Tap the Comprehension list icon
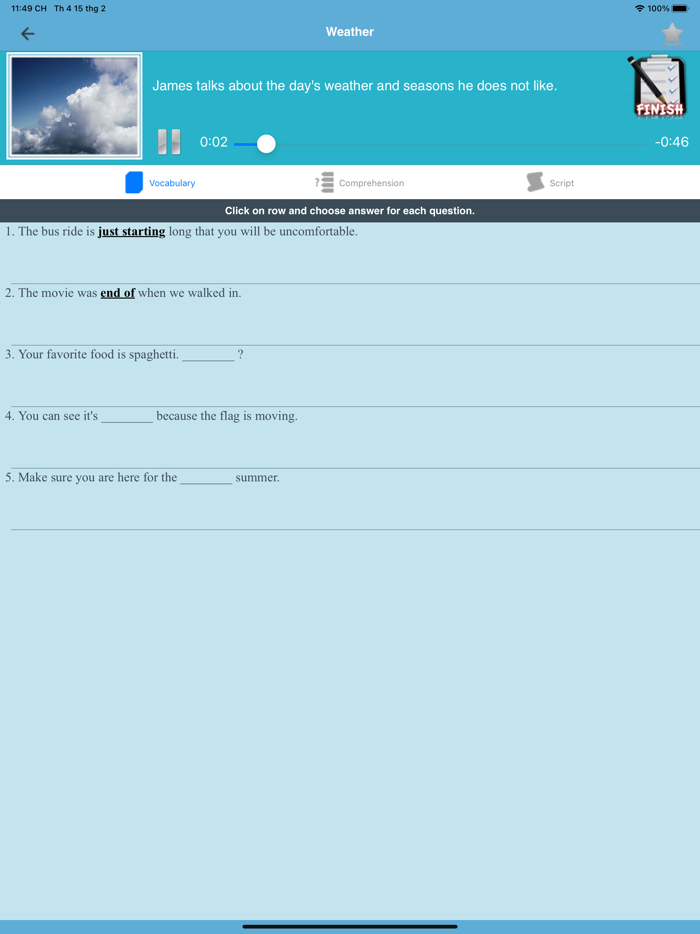Image resolution: width=700 pixels, height=934 pixels. pos(325,182)
